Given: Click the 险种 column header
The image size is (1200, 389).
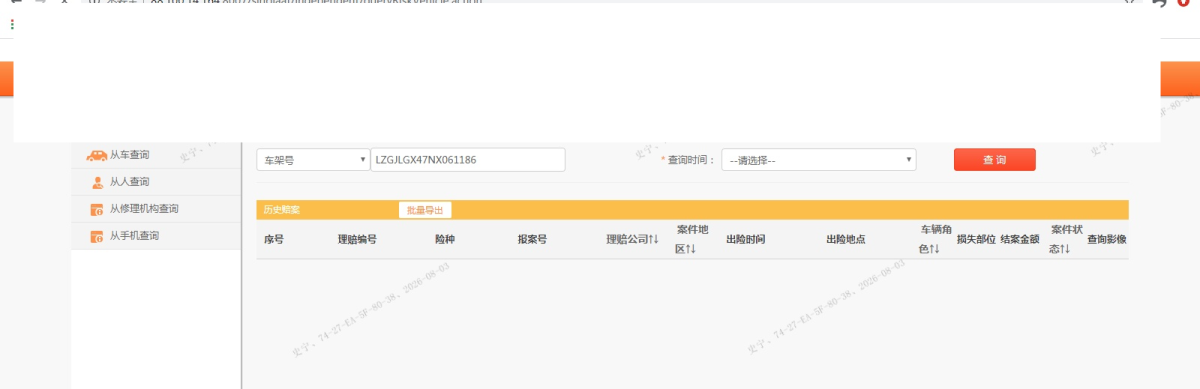Looking at the screenshot, I should 445,240.
